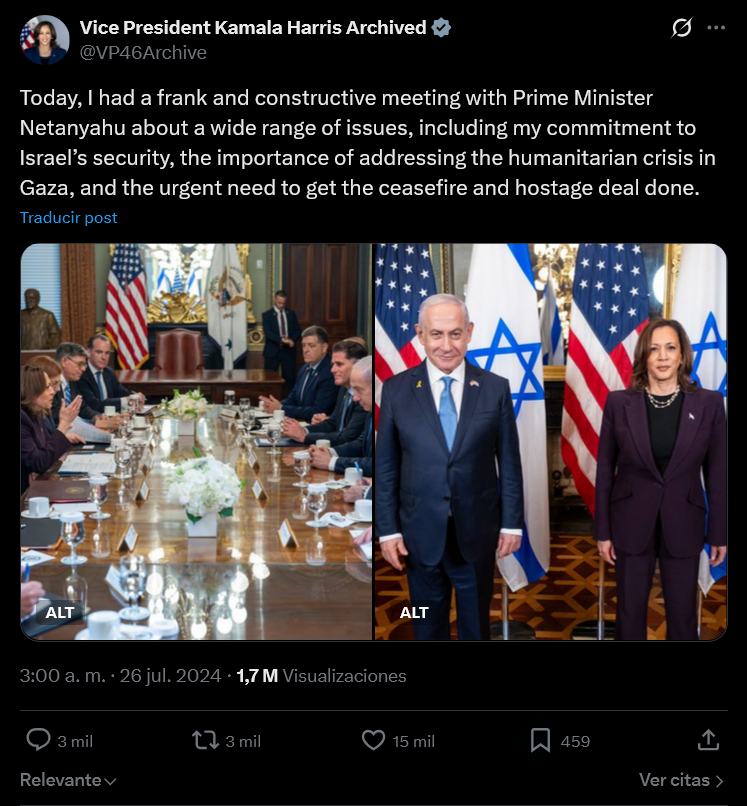Open Ver citas chevron link
The width and height of the screenshot is (747, 806).
[682, 780]
